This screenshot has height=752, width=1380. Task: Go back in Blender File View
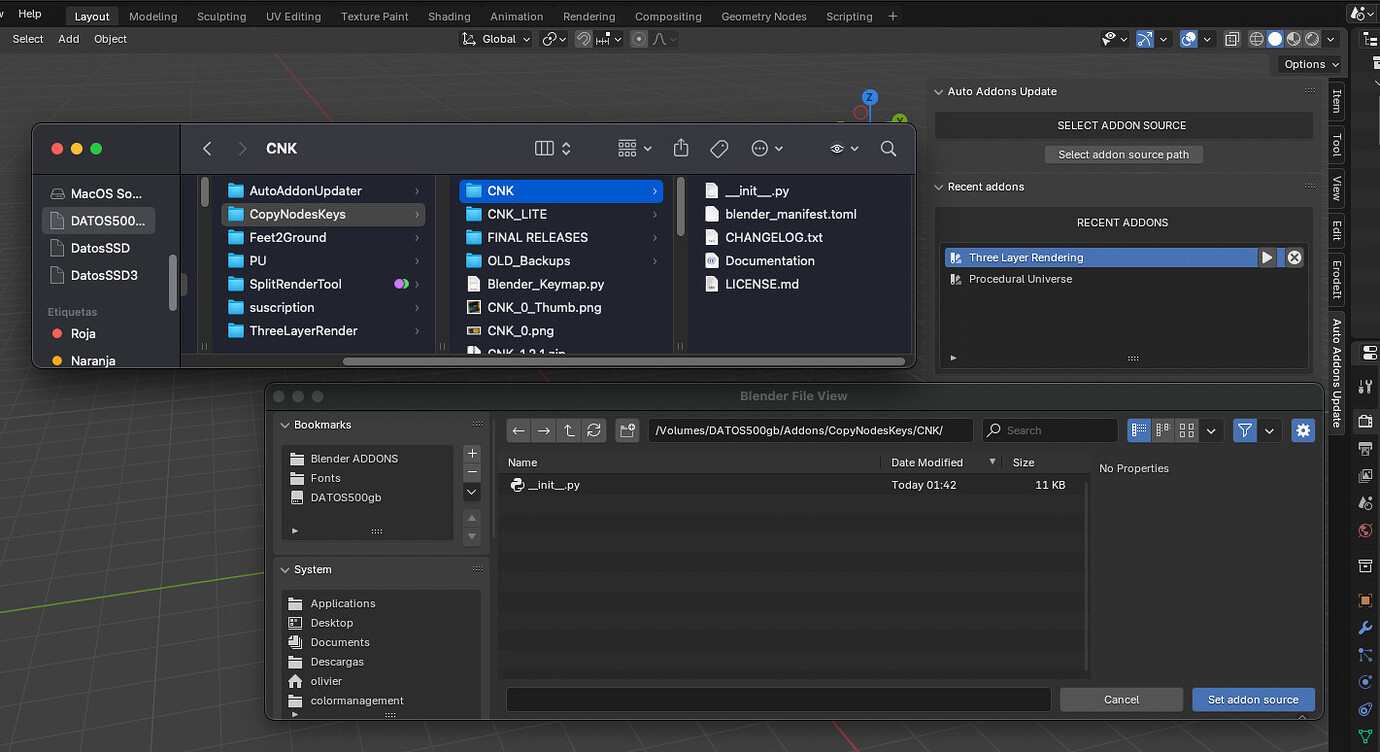(518, 430)
